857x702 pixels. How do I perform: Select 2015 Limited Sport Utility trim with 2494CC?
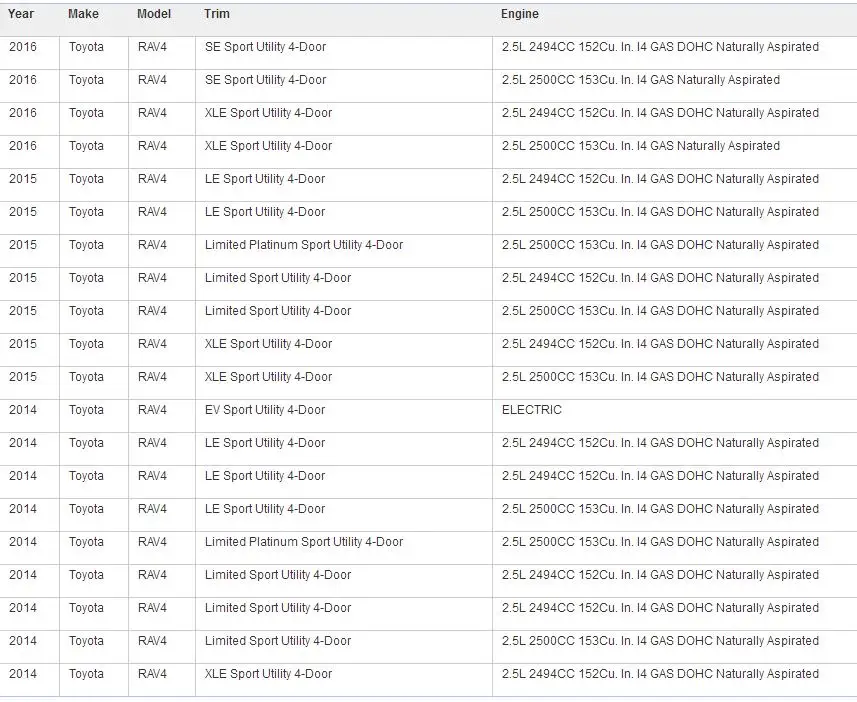tap(278, 277)
